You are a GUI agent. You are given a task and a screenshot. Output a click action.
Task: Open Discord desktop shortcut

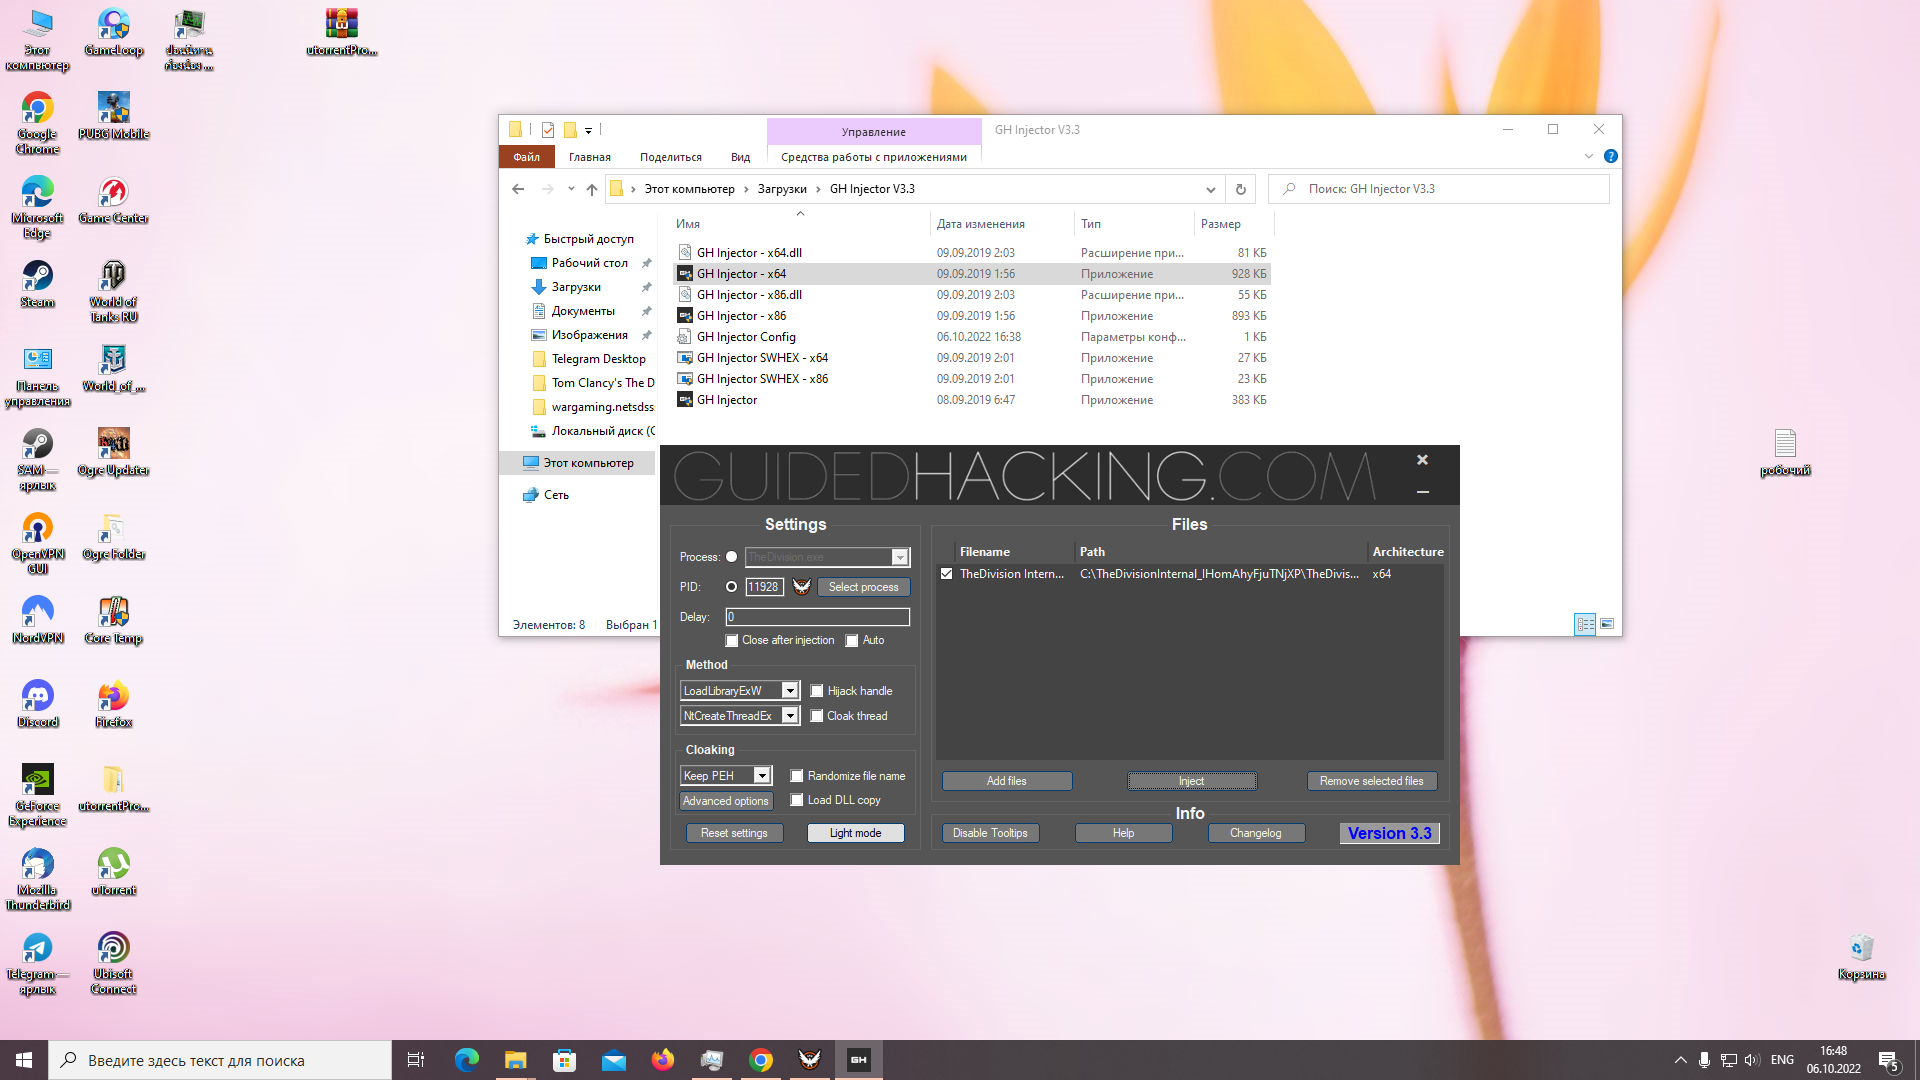(x=38, y=704)
